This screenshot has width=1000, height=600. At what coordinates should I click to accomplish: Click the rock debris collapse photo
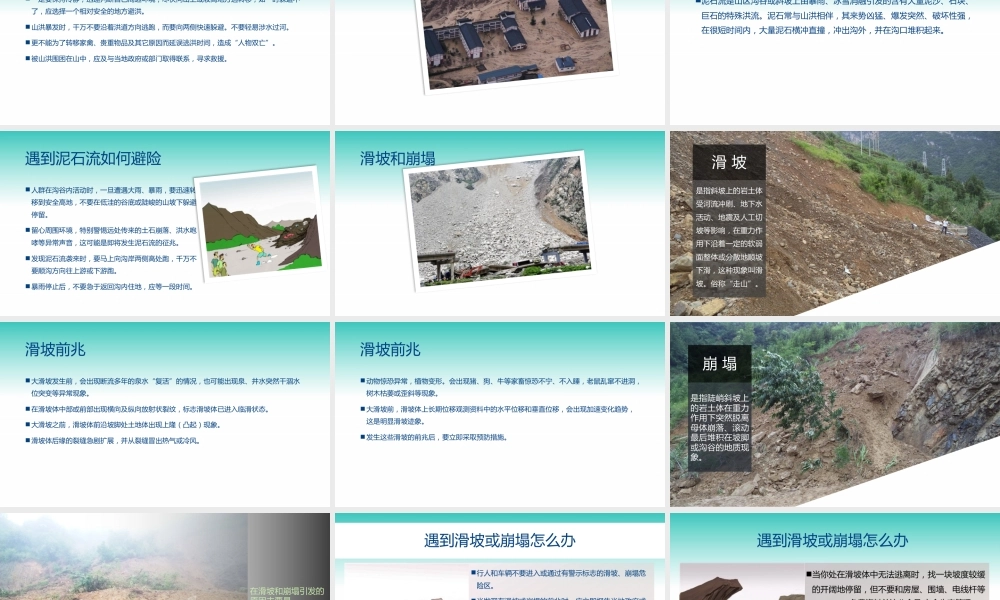pyautogui.click(x=499, y=220)
